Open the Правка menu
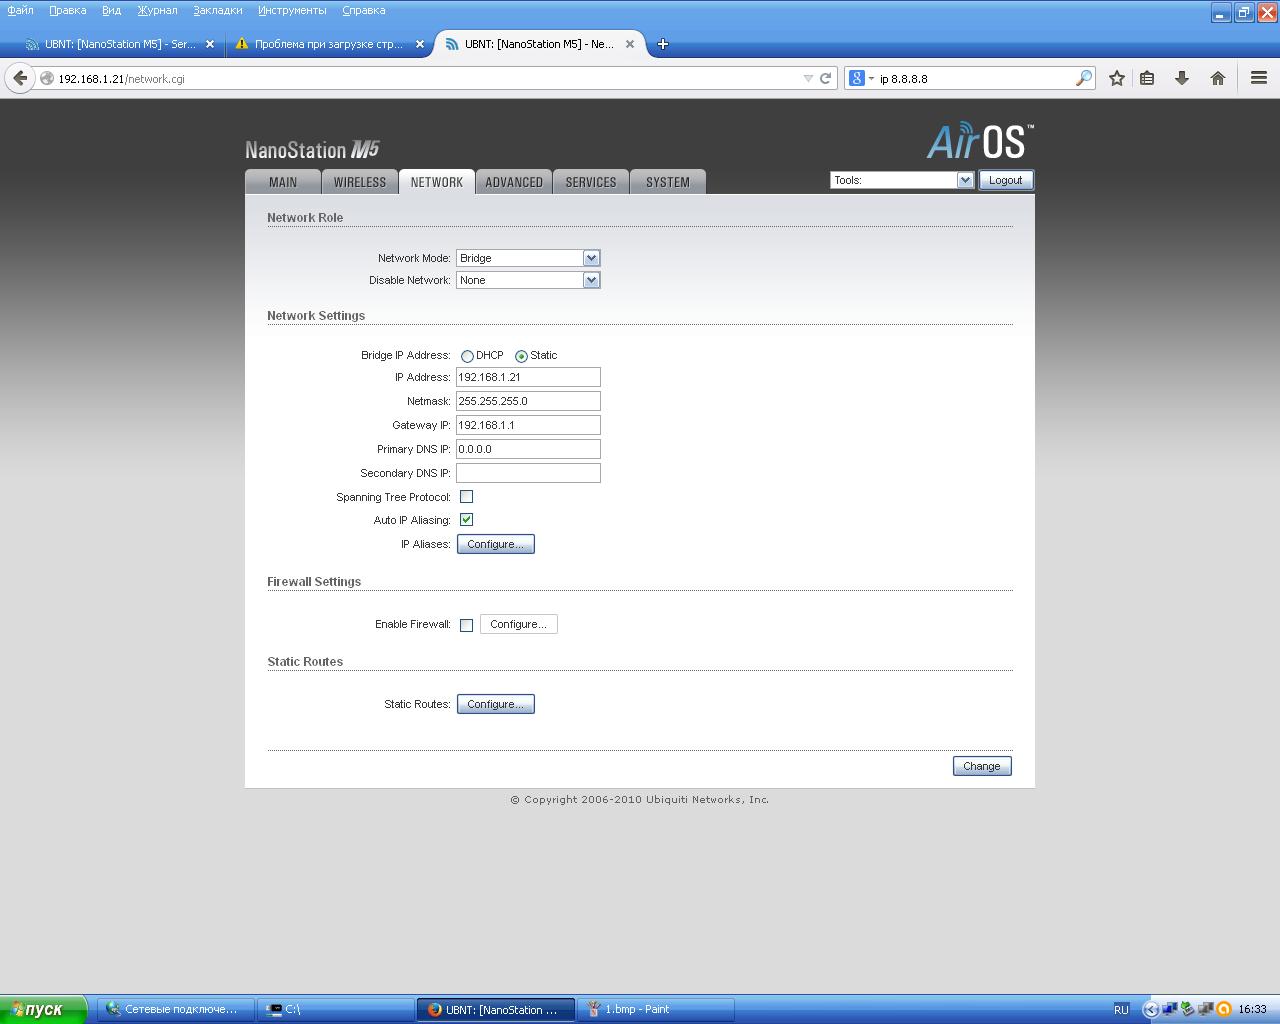Image resolution: width=1280 pixels, height=1024 pixels. pyautogui.click(x=67, y=10)
